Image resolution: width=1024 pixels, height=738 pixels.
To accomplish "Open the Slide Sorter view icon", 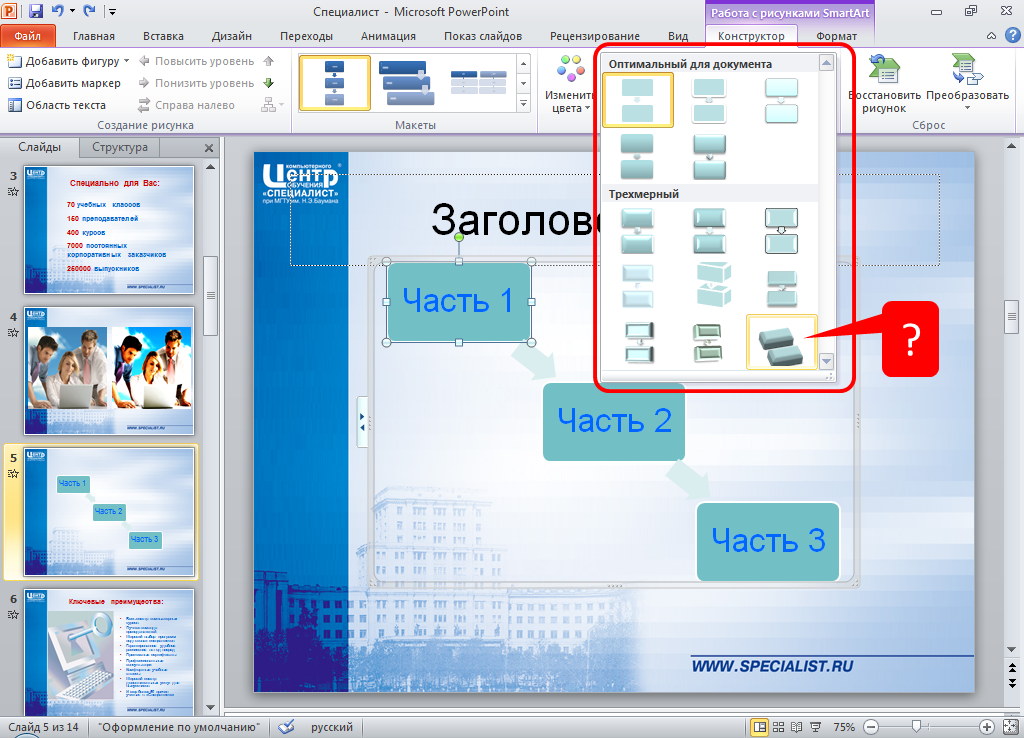I will (x=780, y=727).
